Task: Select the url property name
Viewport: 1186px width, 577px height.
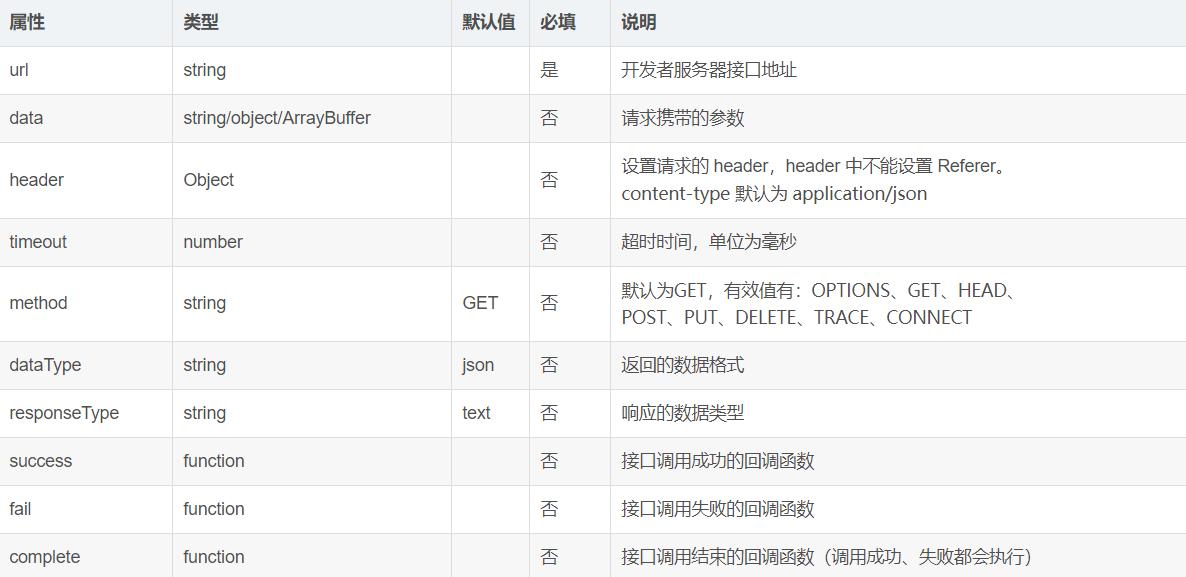Action: [18, 70]
